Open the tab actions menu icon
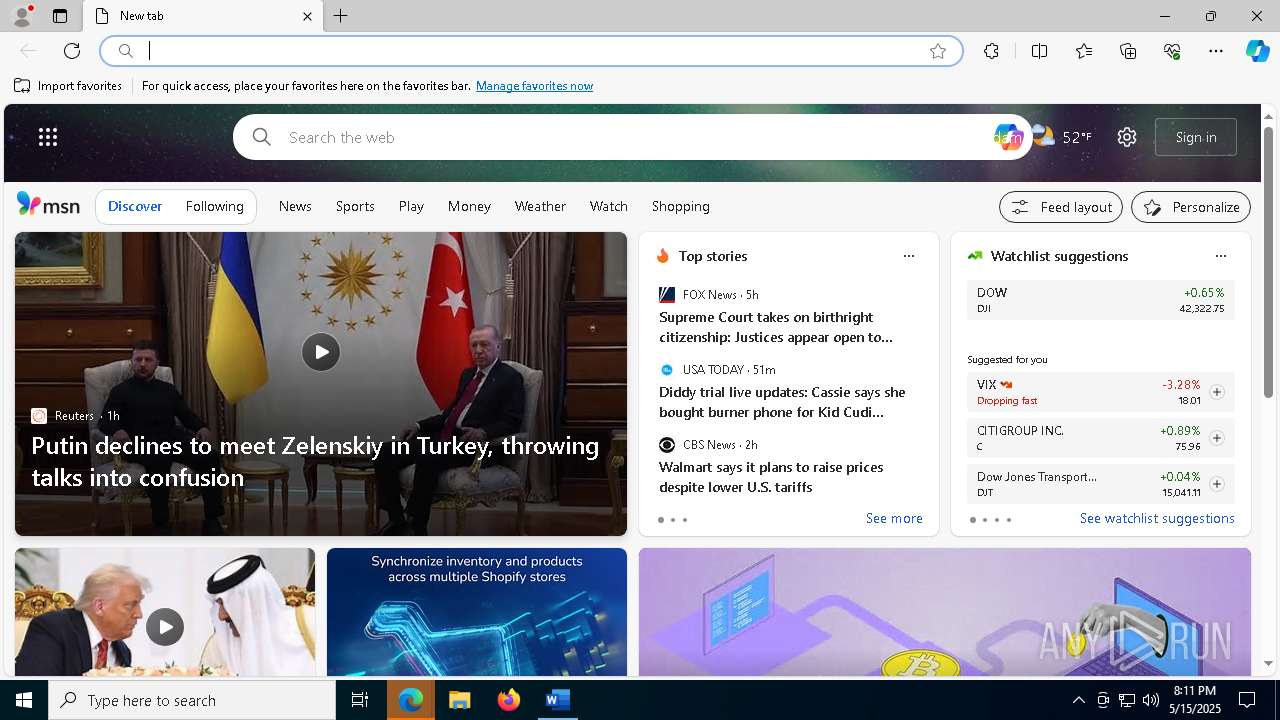Viewport: 1280px width, 720px height. click(x=60, y=16)
